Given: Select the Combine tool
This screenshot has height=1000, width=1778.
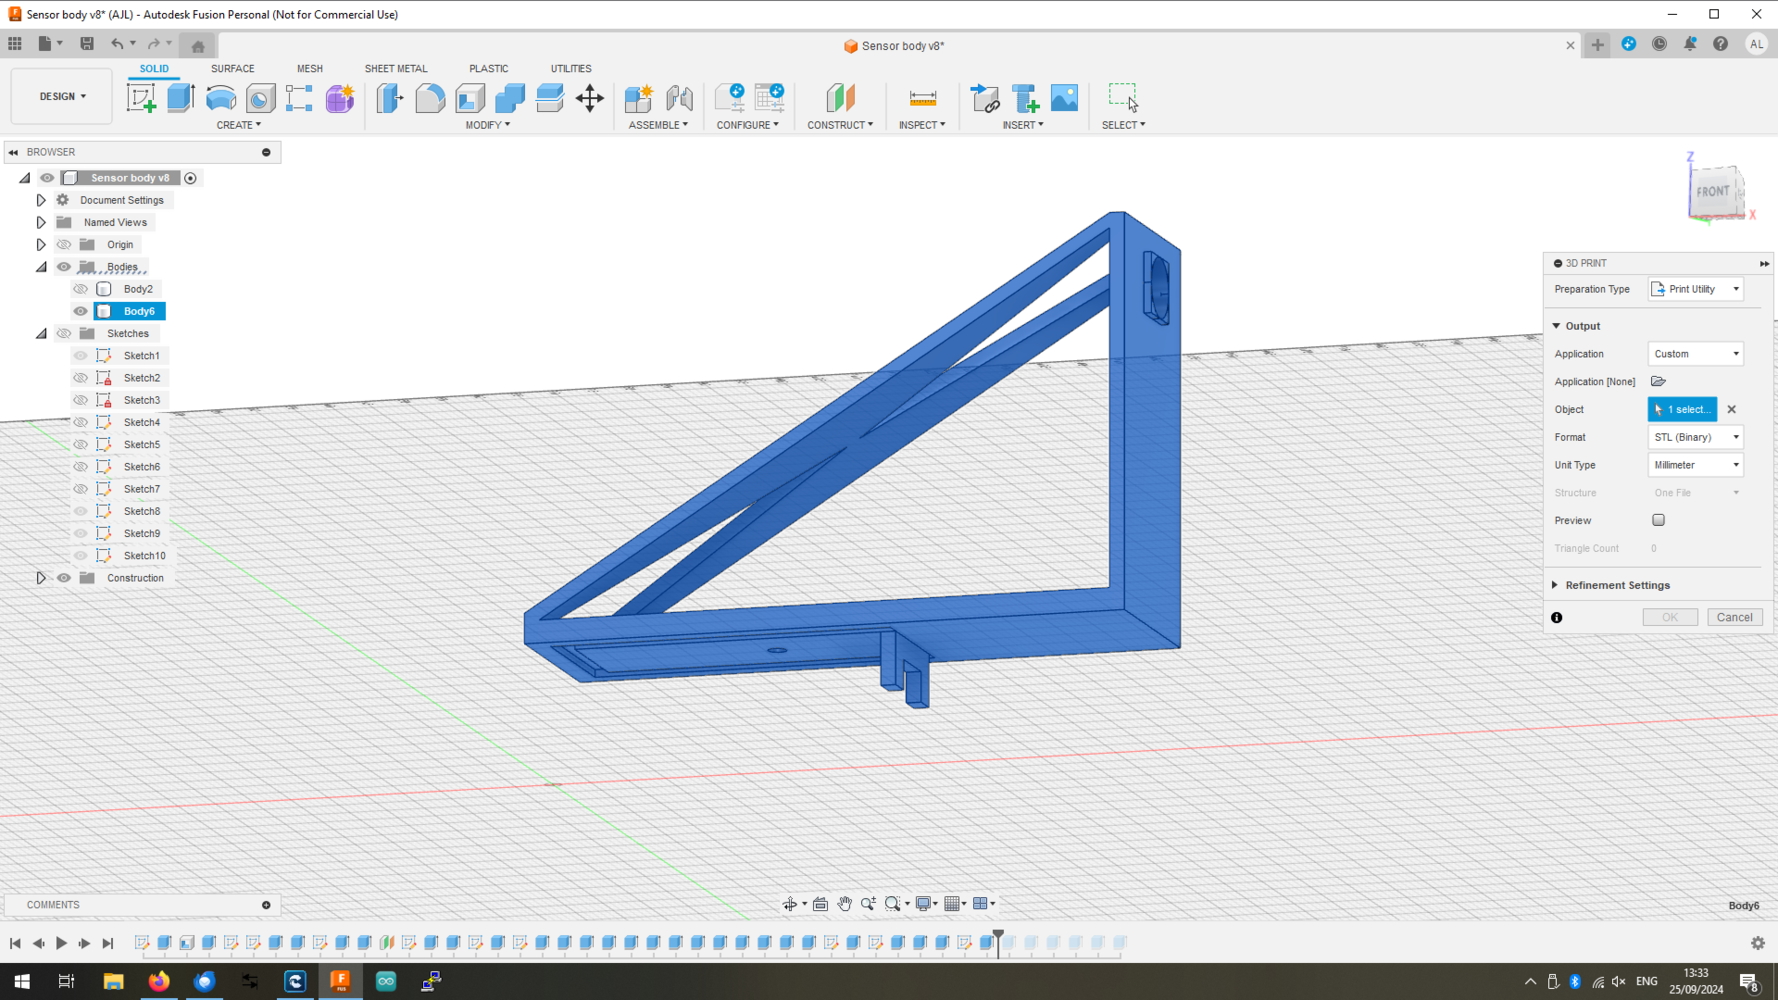Looking at the screenshot, I should point(510,98).
